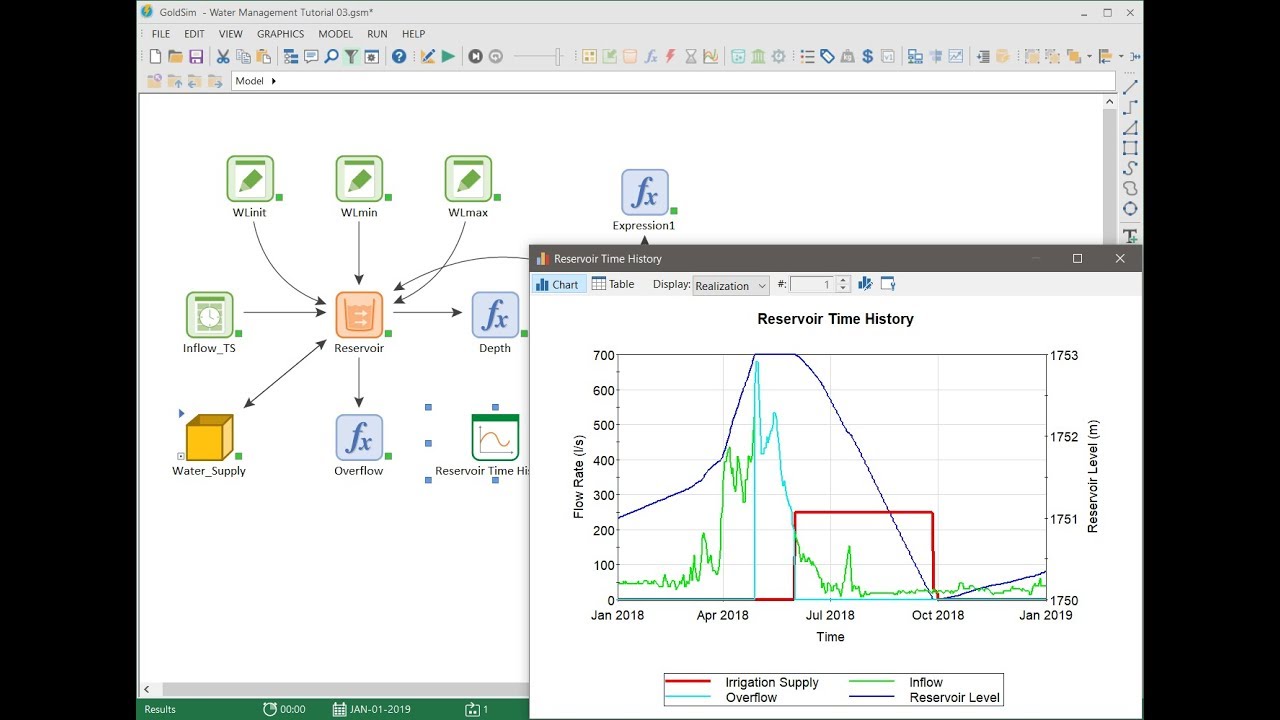Toggle the funnel filter icon
The width and height of the screenshot is (1280, 720).
click(x=351, y=57)
